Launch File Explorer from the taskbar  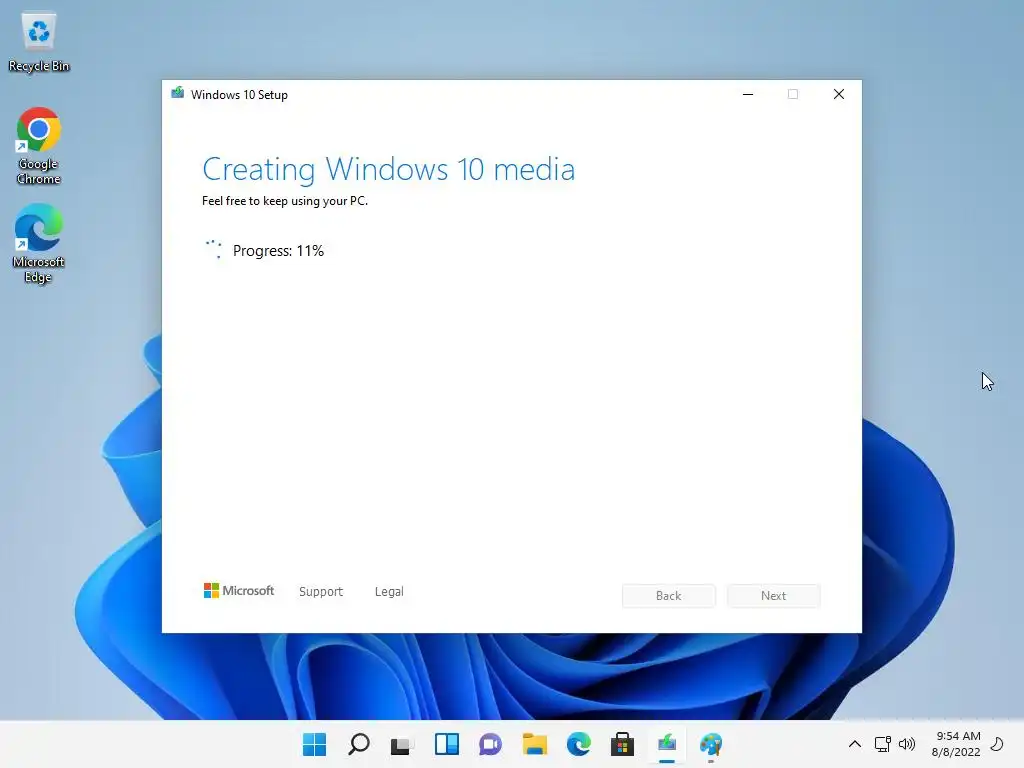pos(534,744)
